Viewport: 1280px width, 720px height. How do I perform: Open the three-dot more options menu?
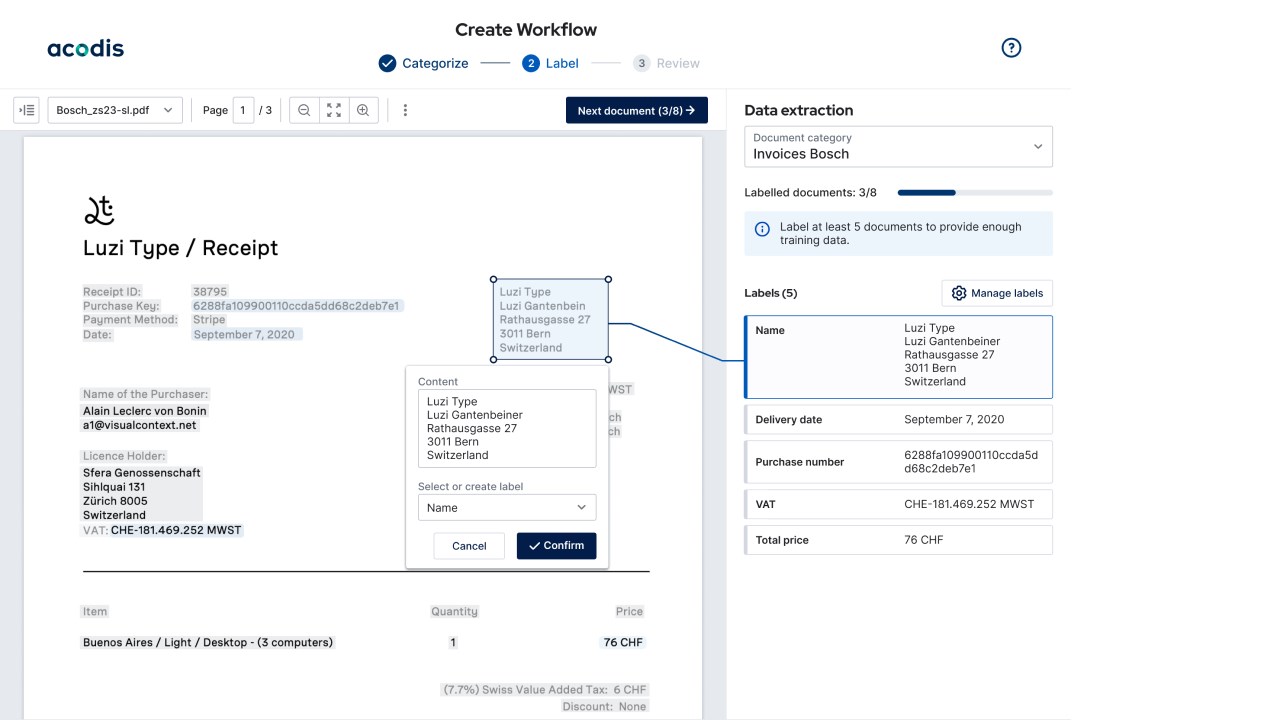point(405,110)
